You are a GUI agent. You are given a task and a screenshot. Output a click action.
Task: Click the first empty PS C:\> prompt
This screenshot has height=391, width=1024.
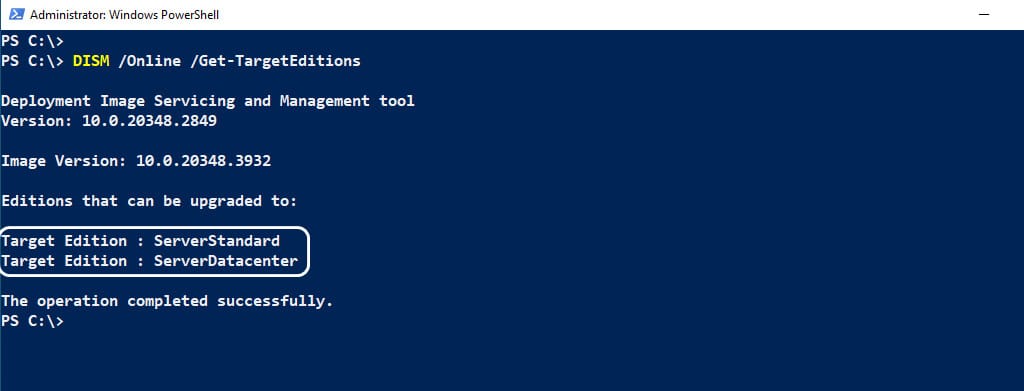point(33,41)
